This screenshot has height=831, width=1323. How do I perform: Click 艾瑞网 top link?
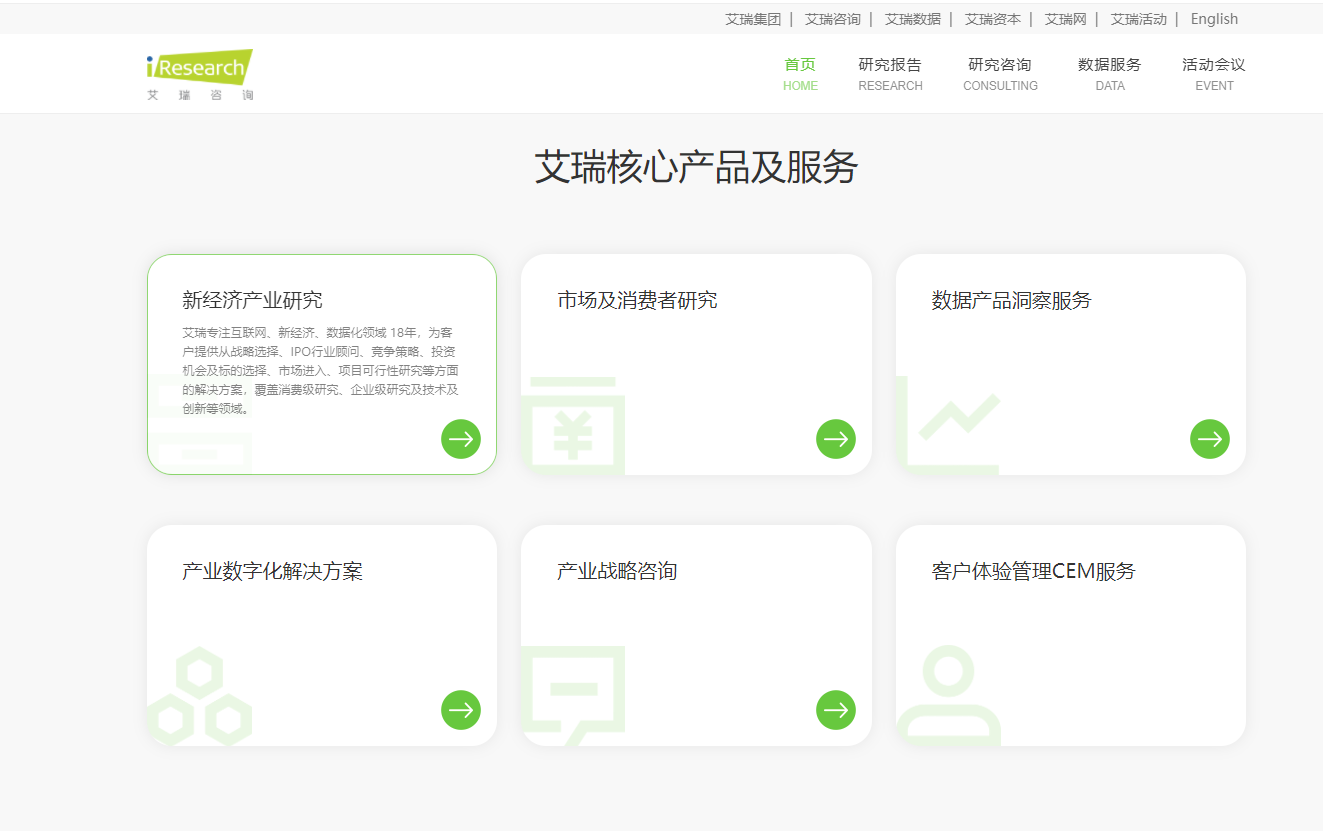click(1066, 19)
